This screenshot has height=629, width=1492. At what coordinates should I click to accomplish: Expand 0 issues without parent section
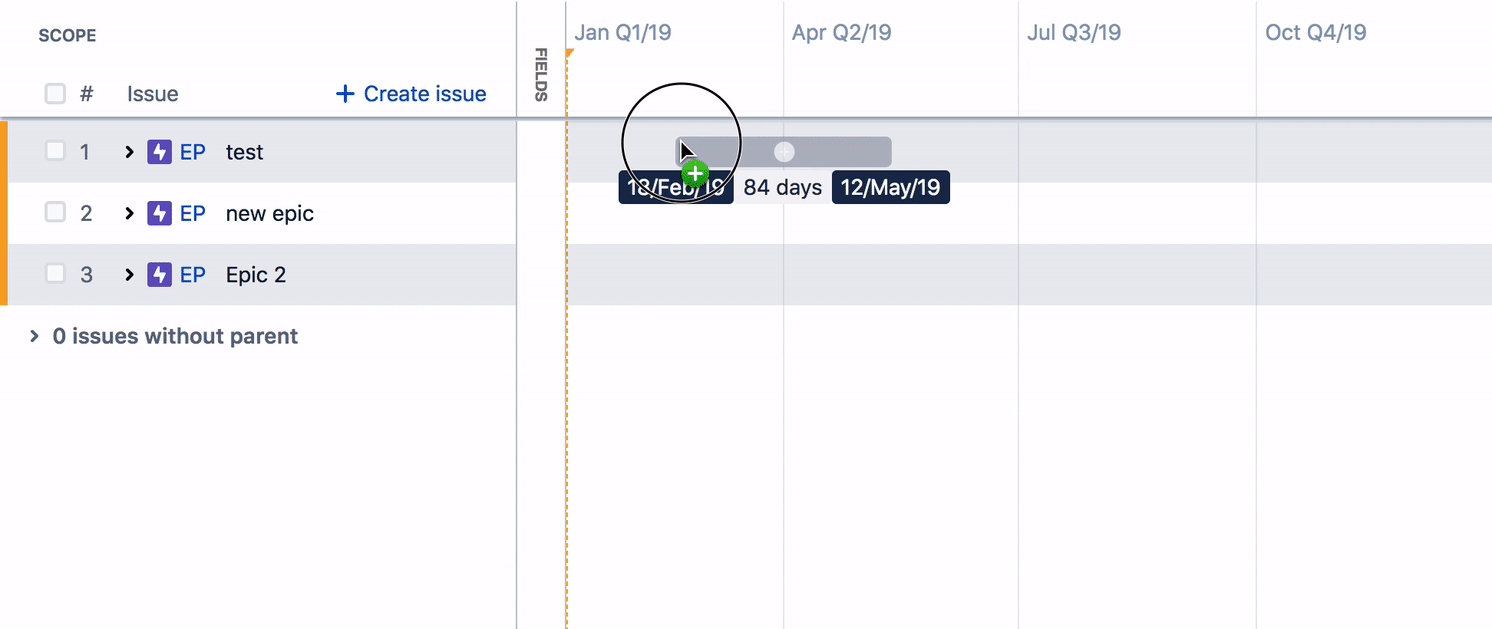pyautogui.click(x=35, y=337)
